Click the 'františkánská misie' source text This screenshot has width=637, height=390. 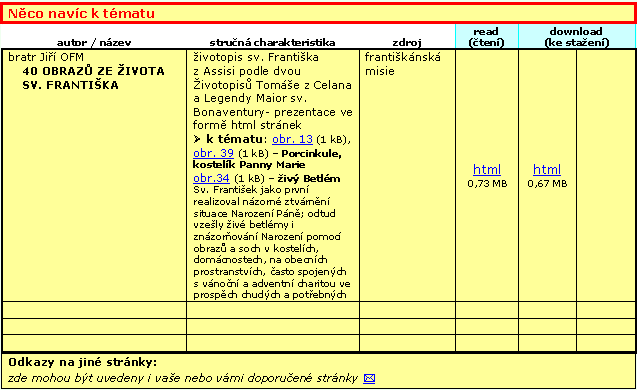(403, 64)
